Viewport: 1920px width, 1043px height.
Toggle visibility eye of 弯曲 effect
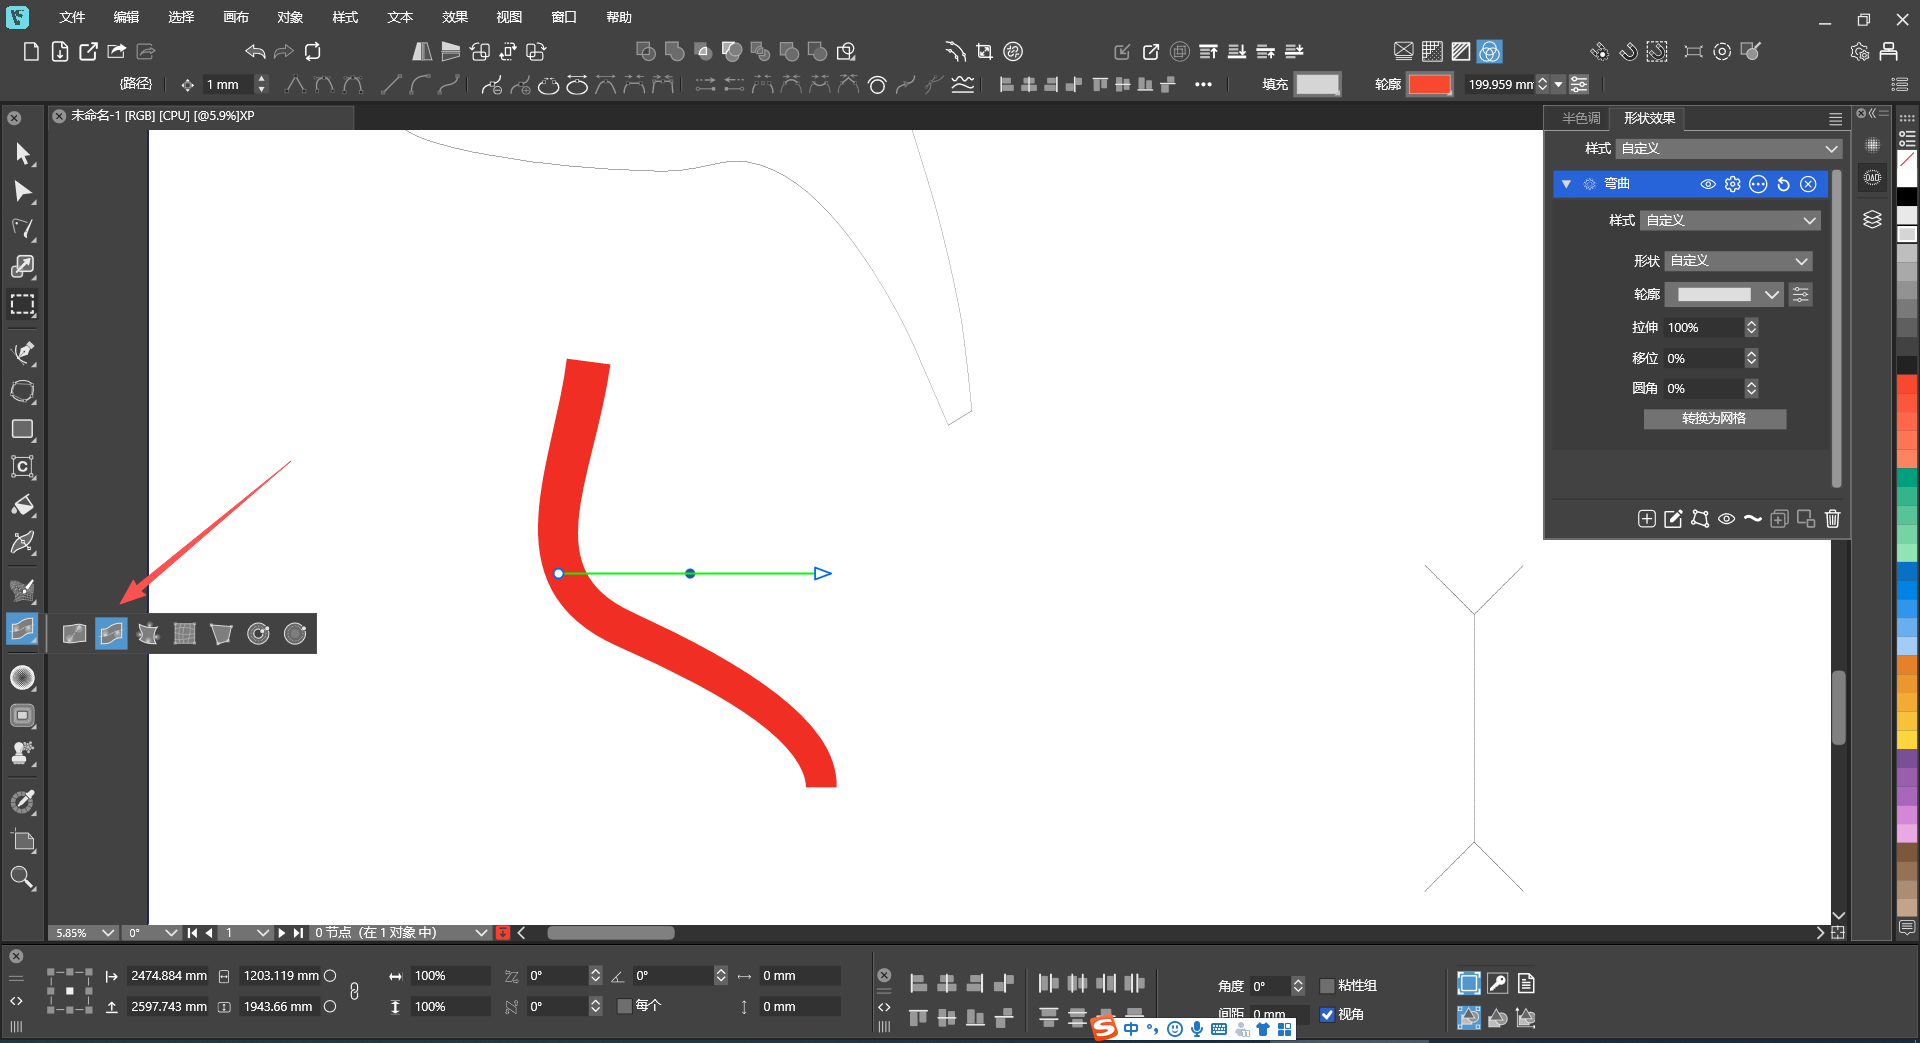tap(1708, 184)
